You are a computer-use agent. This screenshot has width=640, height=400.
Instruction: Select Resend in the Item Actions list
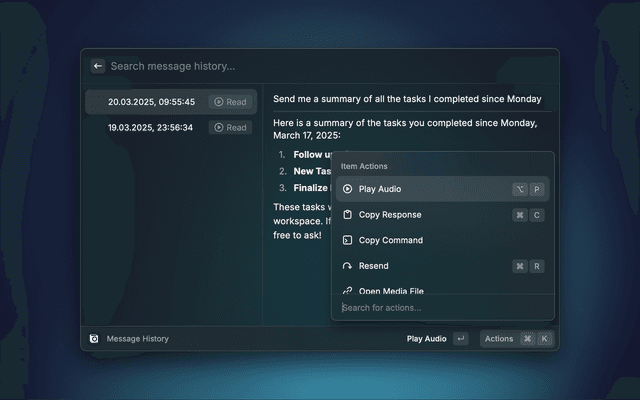[373, 266]
